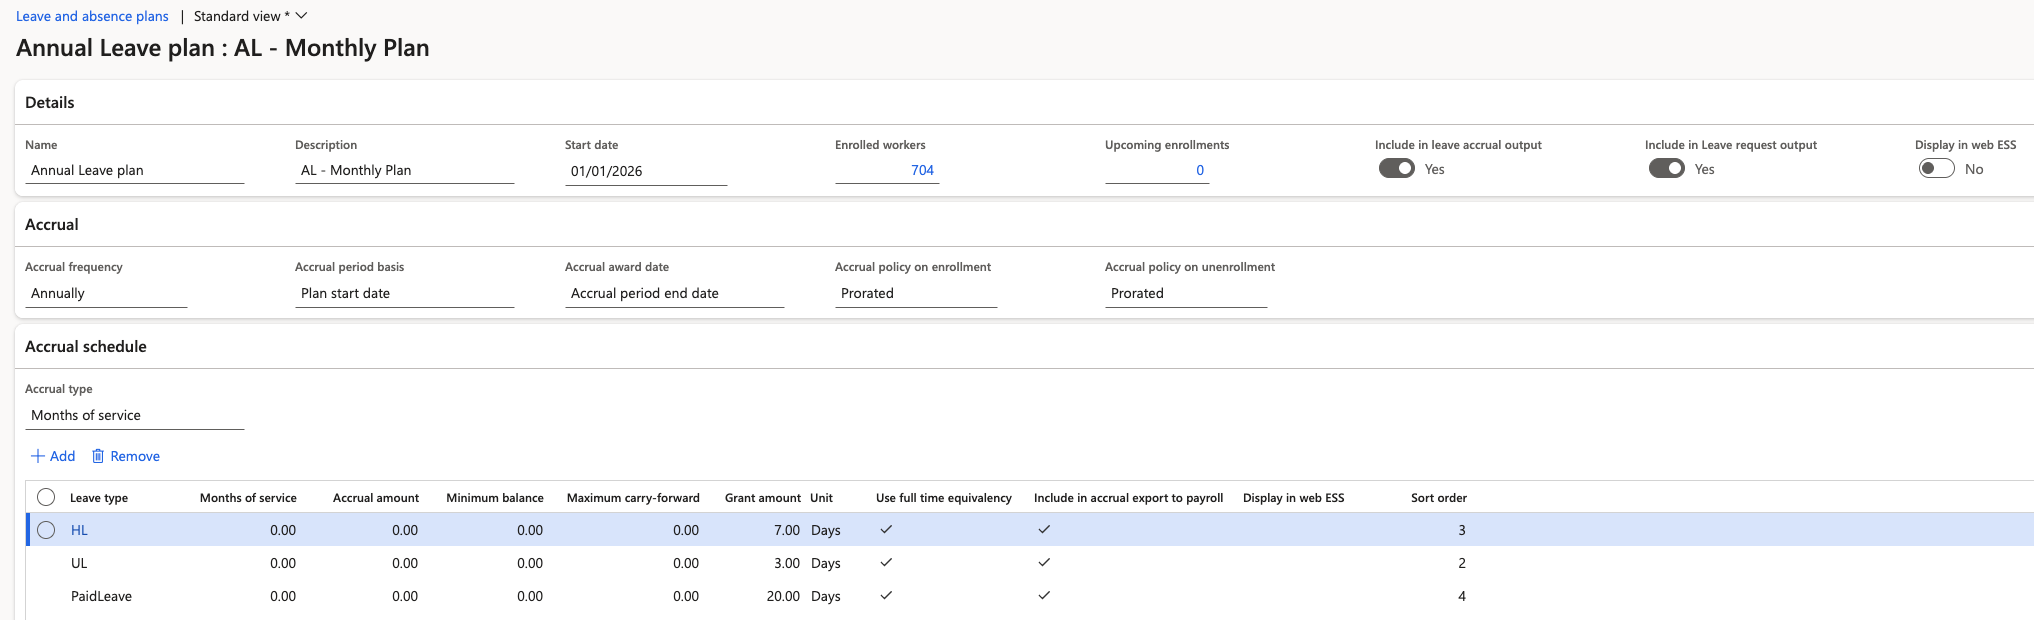Expand the Standard view dropdown chevron

[302, 16]
